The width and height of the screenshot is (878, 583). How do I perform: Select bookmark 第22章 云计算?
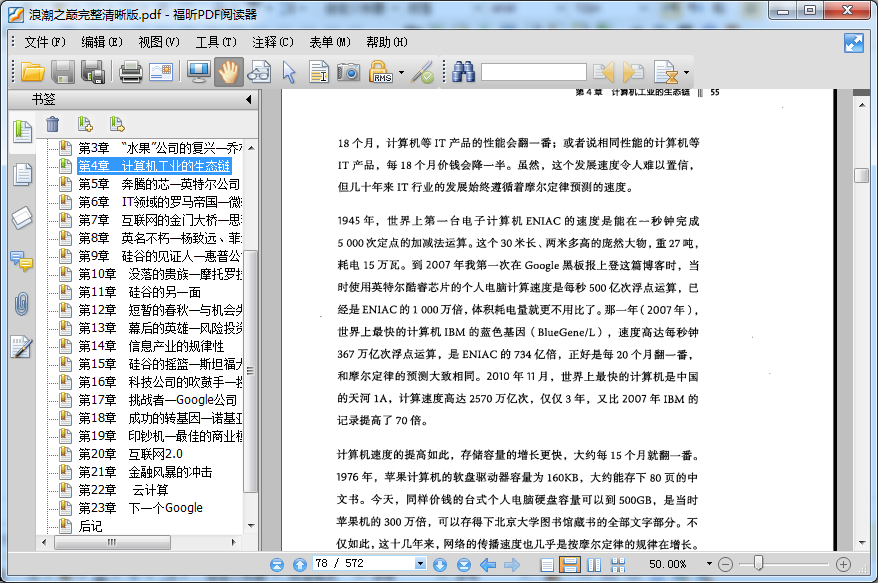pyautogui.click(x=123, y=490)
